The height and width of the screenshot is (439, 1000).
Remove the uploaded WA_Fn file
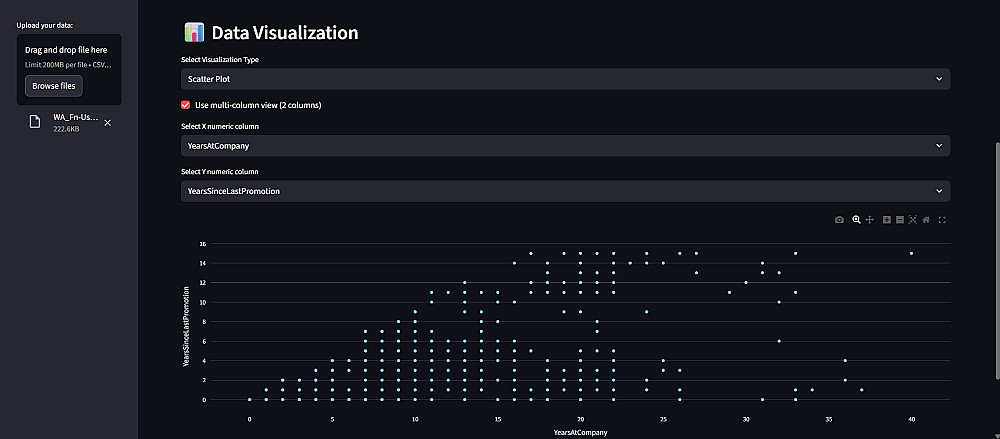[x=108, y=123]
